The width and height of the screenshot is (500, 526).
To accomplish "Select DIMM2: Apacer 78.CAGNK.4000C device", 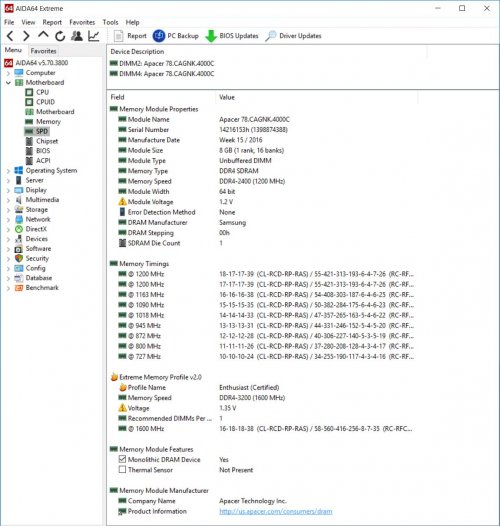I will pyautogui.click(x=162, y=63).
